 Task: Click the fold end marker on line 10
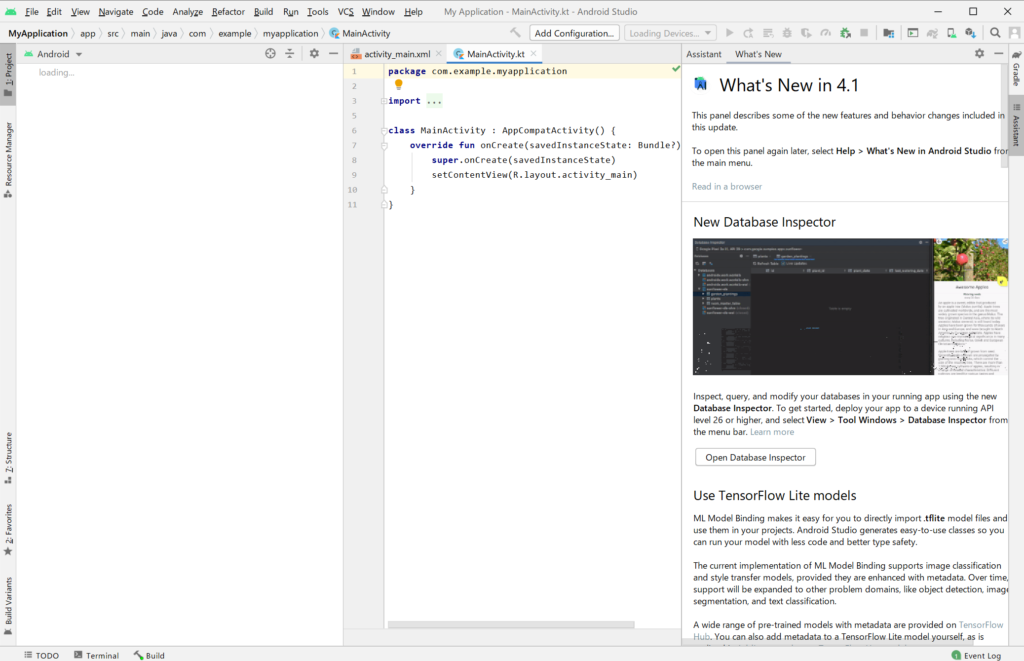tap(384, 190)
